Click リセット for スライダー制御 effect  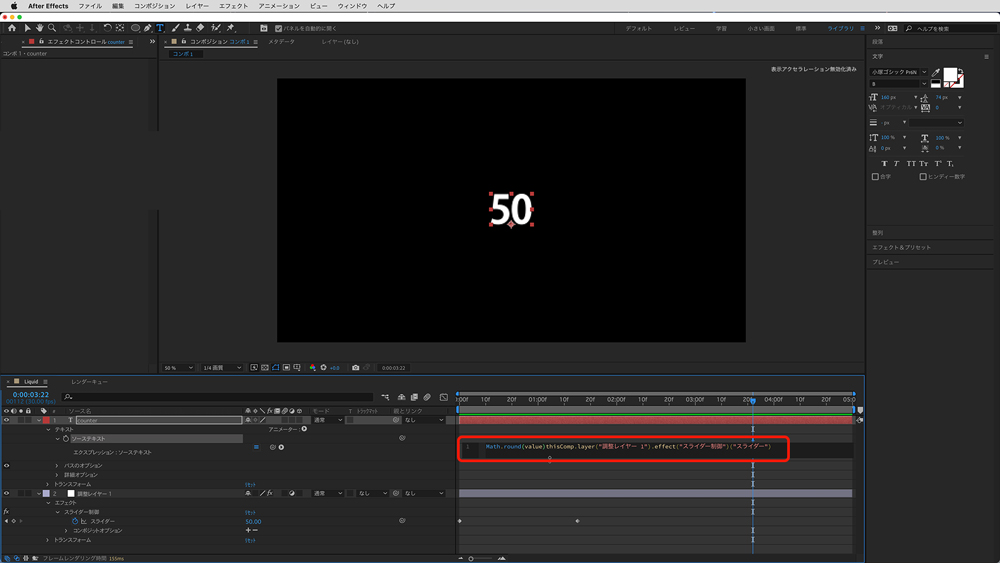point(250,512)
